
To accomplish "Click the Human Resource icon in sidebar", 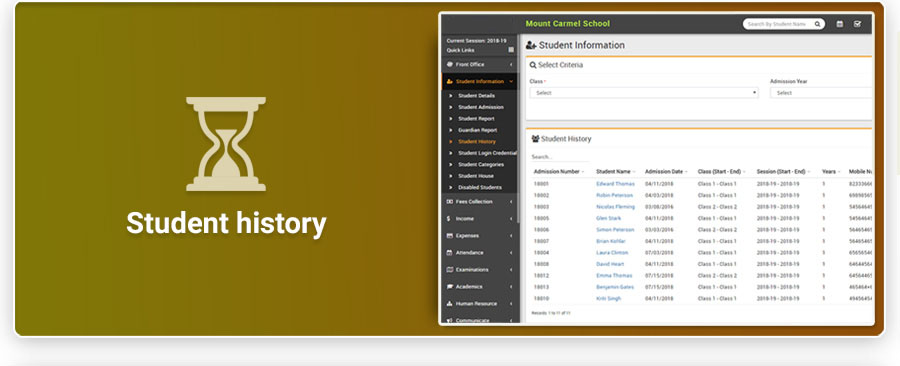I will (449, 303).
